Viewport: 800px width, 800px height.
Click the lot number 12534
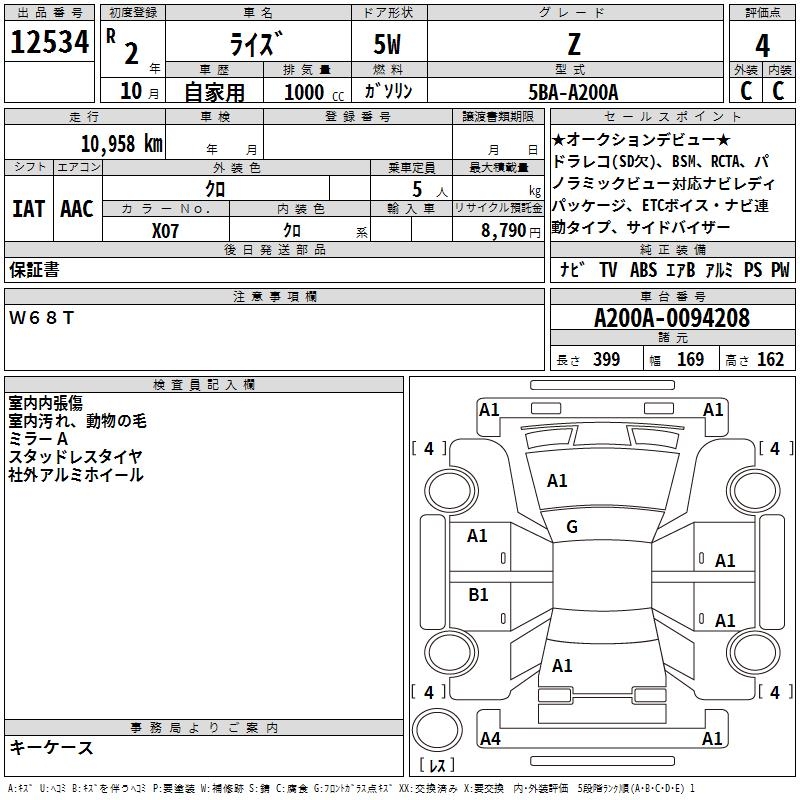click(49, 42)
